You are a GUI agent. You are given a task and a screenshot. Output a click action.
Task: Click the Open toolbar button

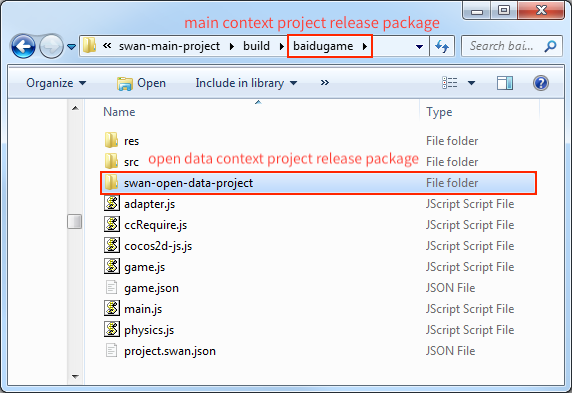(142, 83)
